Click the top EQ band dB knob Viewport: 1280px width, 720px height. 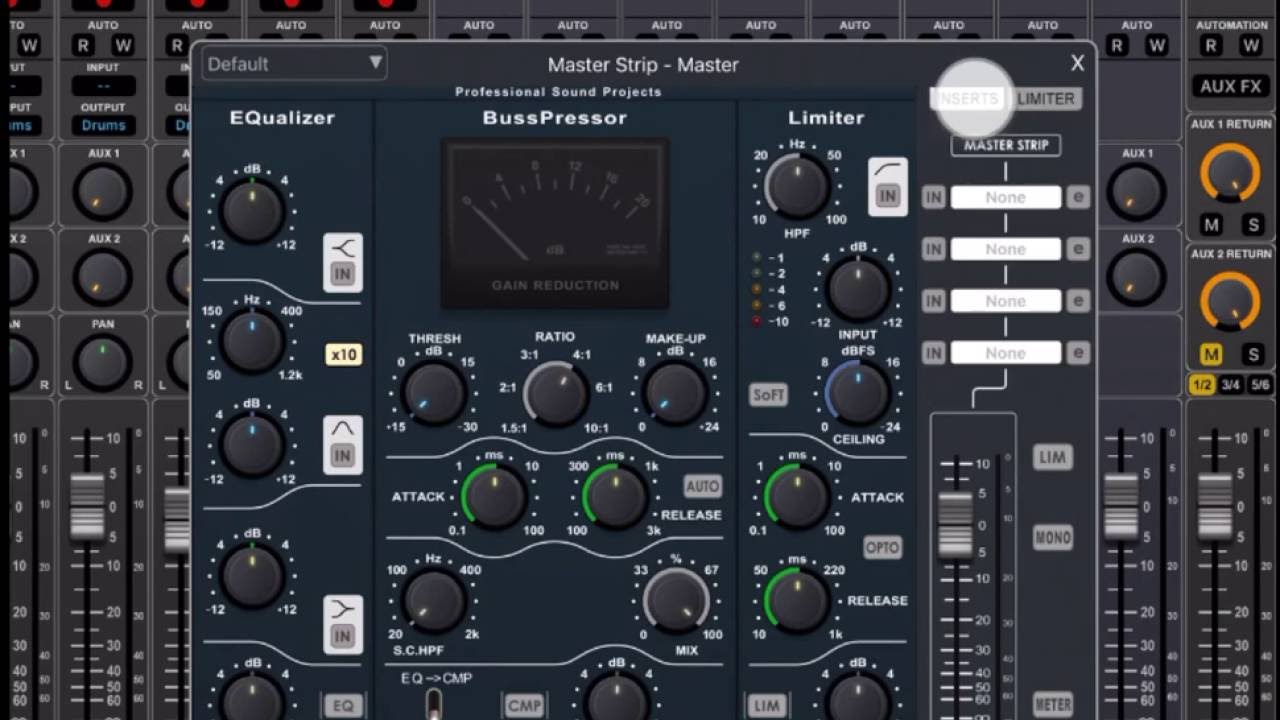(252, 211)
